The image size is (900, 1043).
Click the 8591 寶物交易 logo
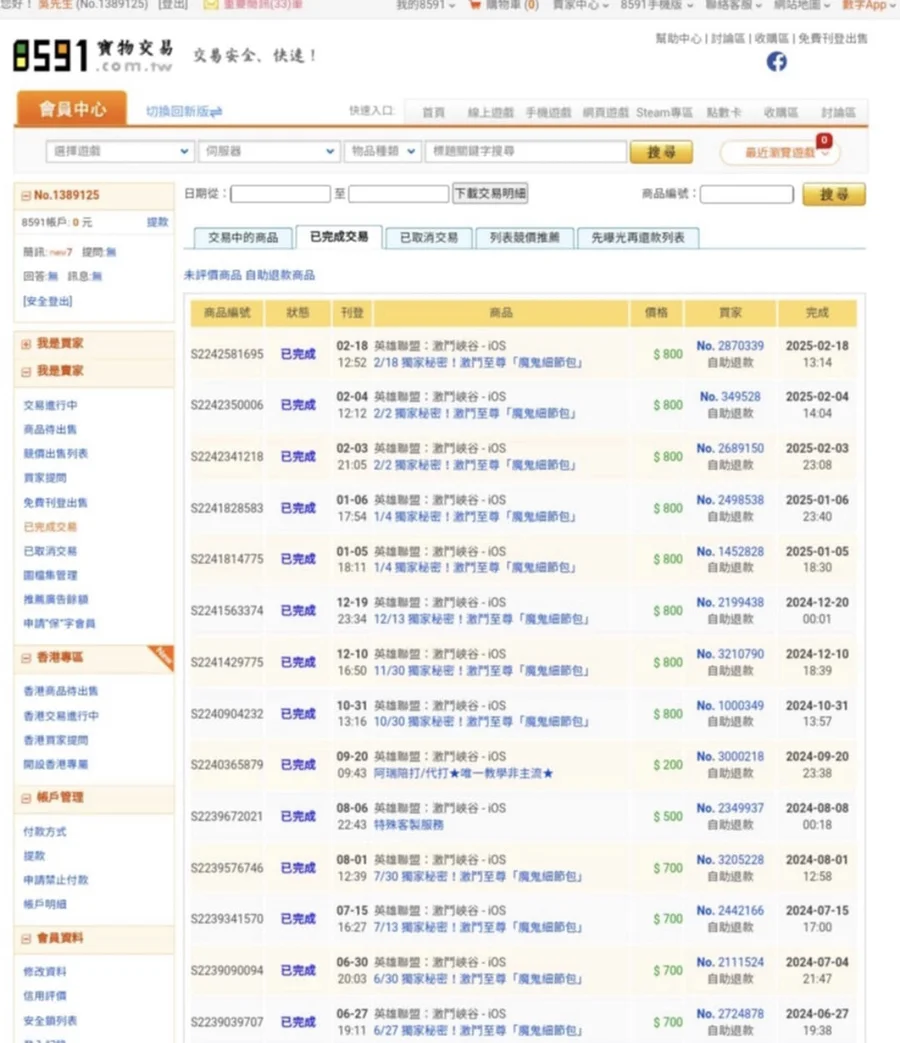(92, 56)
